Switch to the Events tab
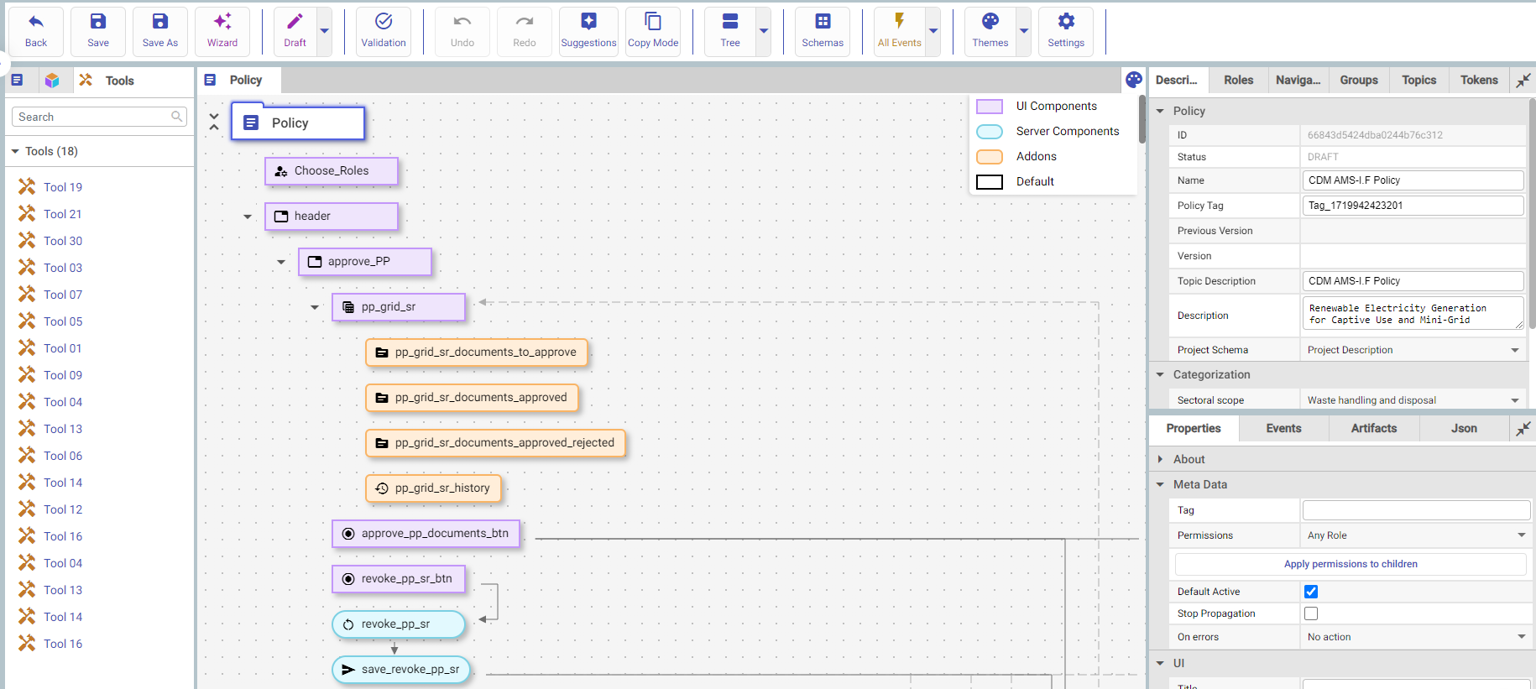 pyautogui.click(x=1283, y=428)
